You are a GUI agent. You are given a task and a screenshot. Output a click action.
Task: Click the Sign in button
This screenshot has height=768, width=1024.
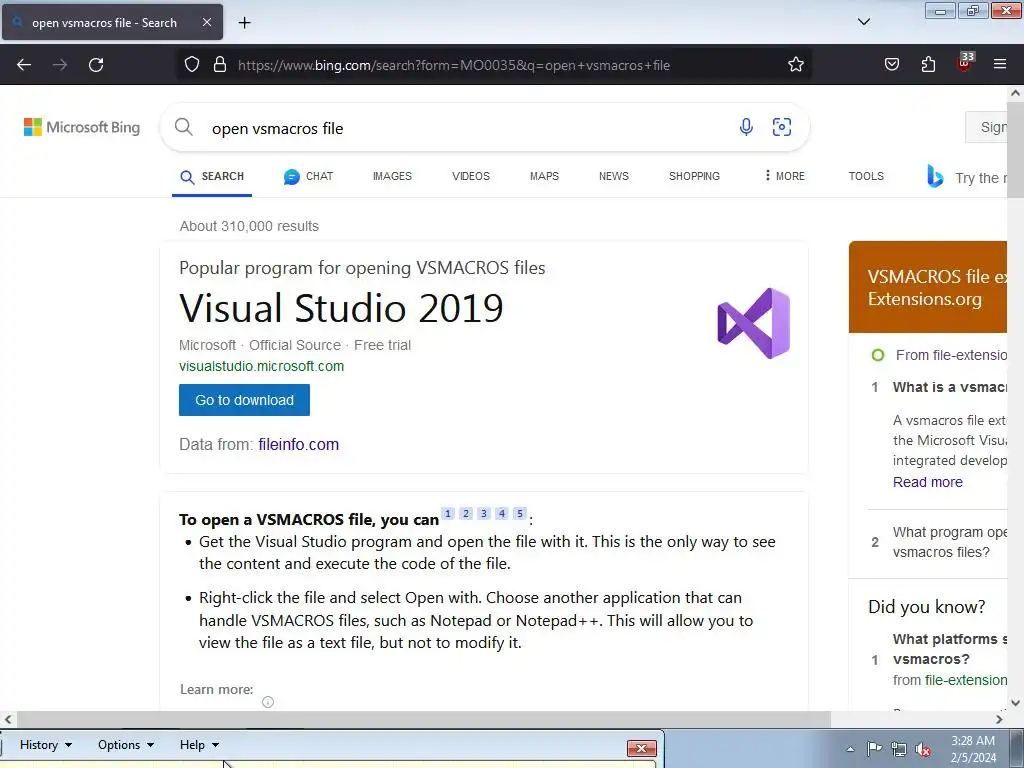(x=987, y=127)
